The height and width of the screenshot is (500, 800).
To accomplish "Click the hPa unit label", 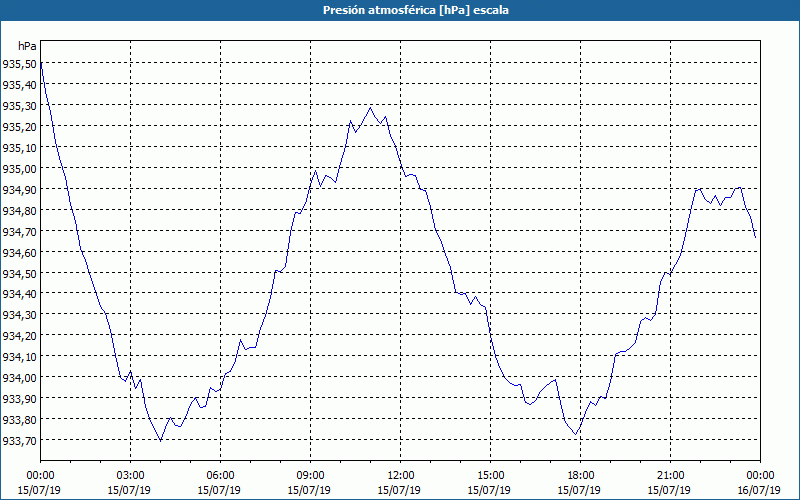I will tap(28, 46).
